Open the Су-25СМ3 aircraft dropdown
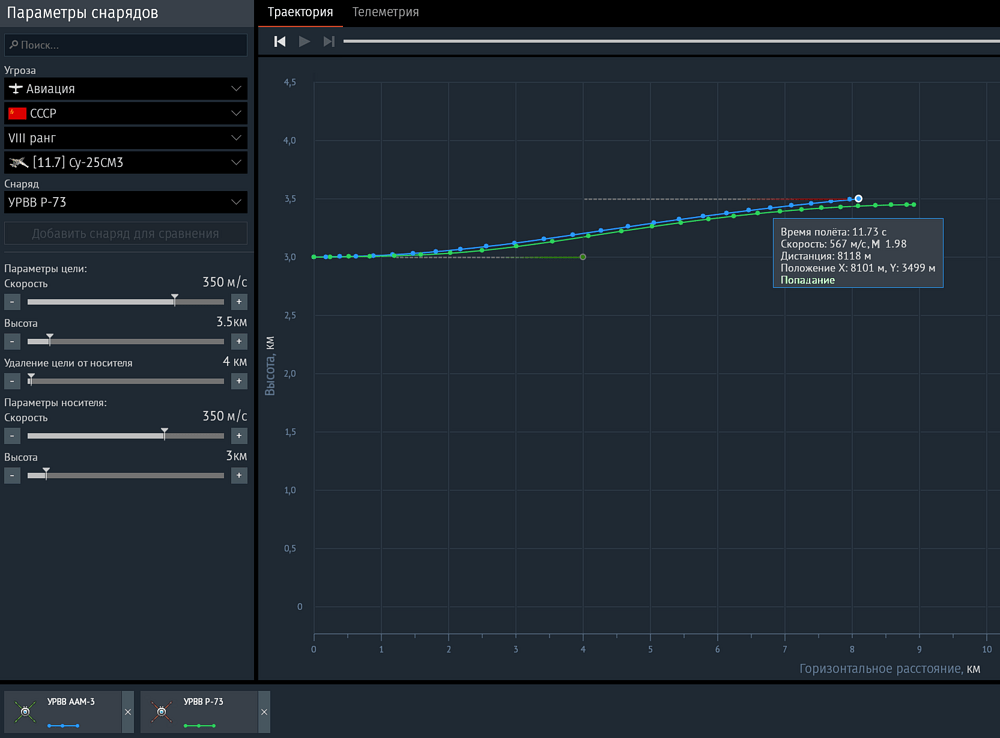This screenshot has width=1000, height=738. [x=126, y=163]
